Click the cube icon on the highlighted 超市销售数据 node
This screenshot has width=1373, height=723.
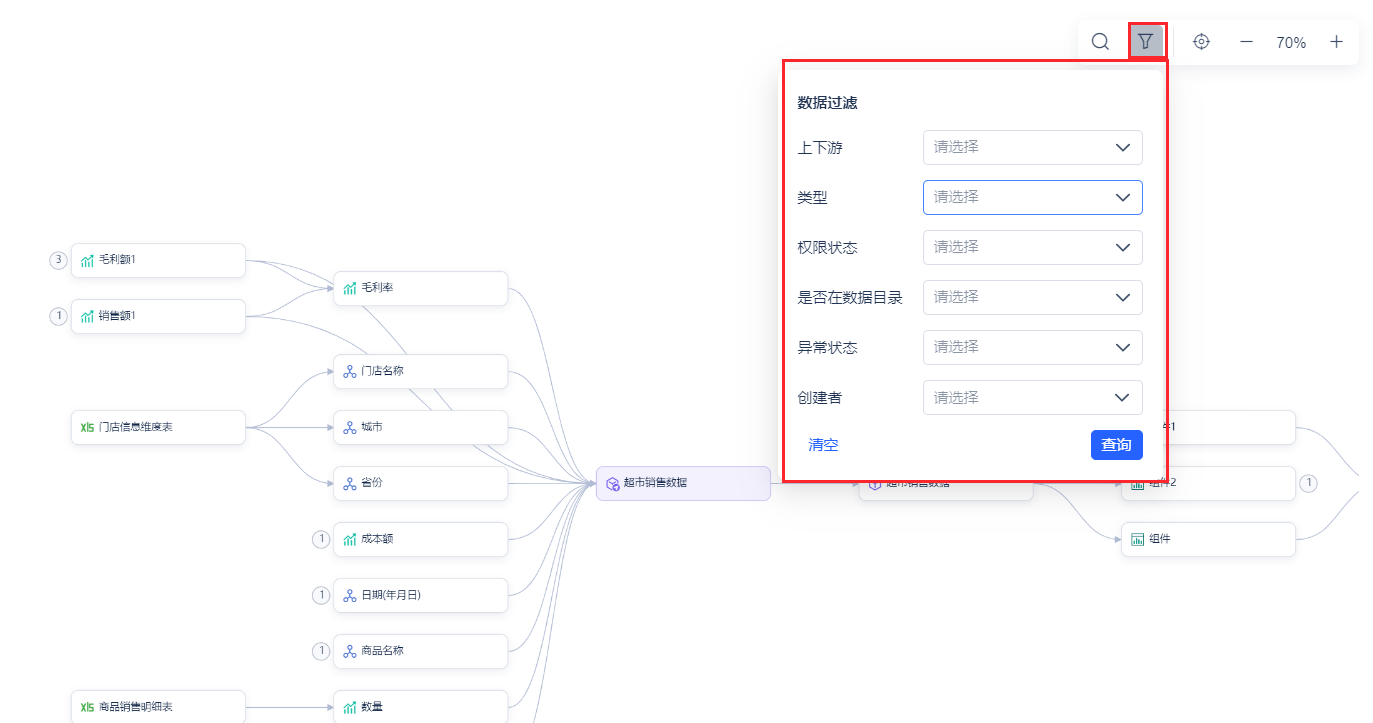(x=613, y=483)
